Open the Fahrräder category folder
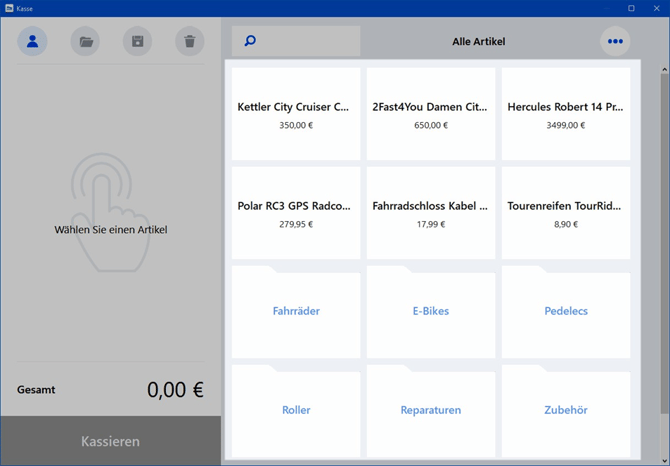 296,312
